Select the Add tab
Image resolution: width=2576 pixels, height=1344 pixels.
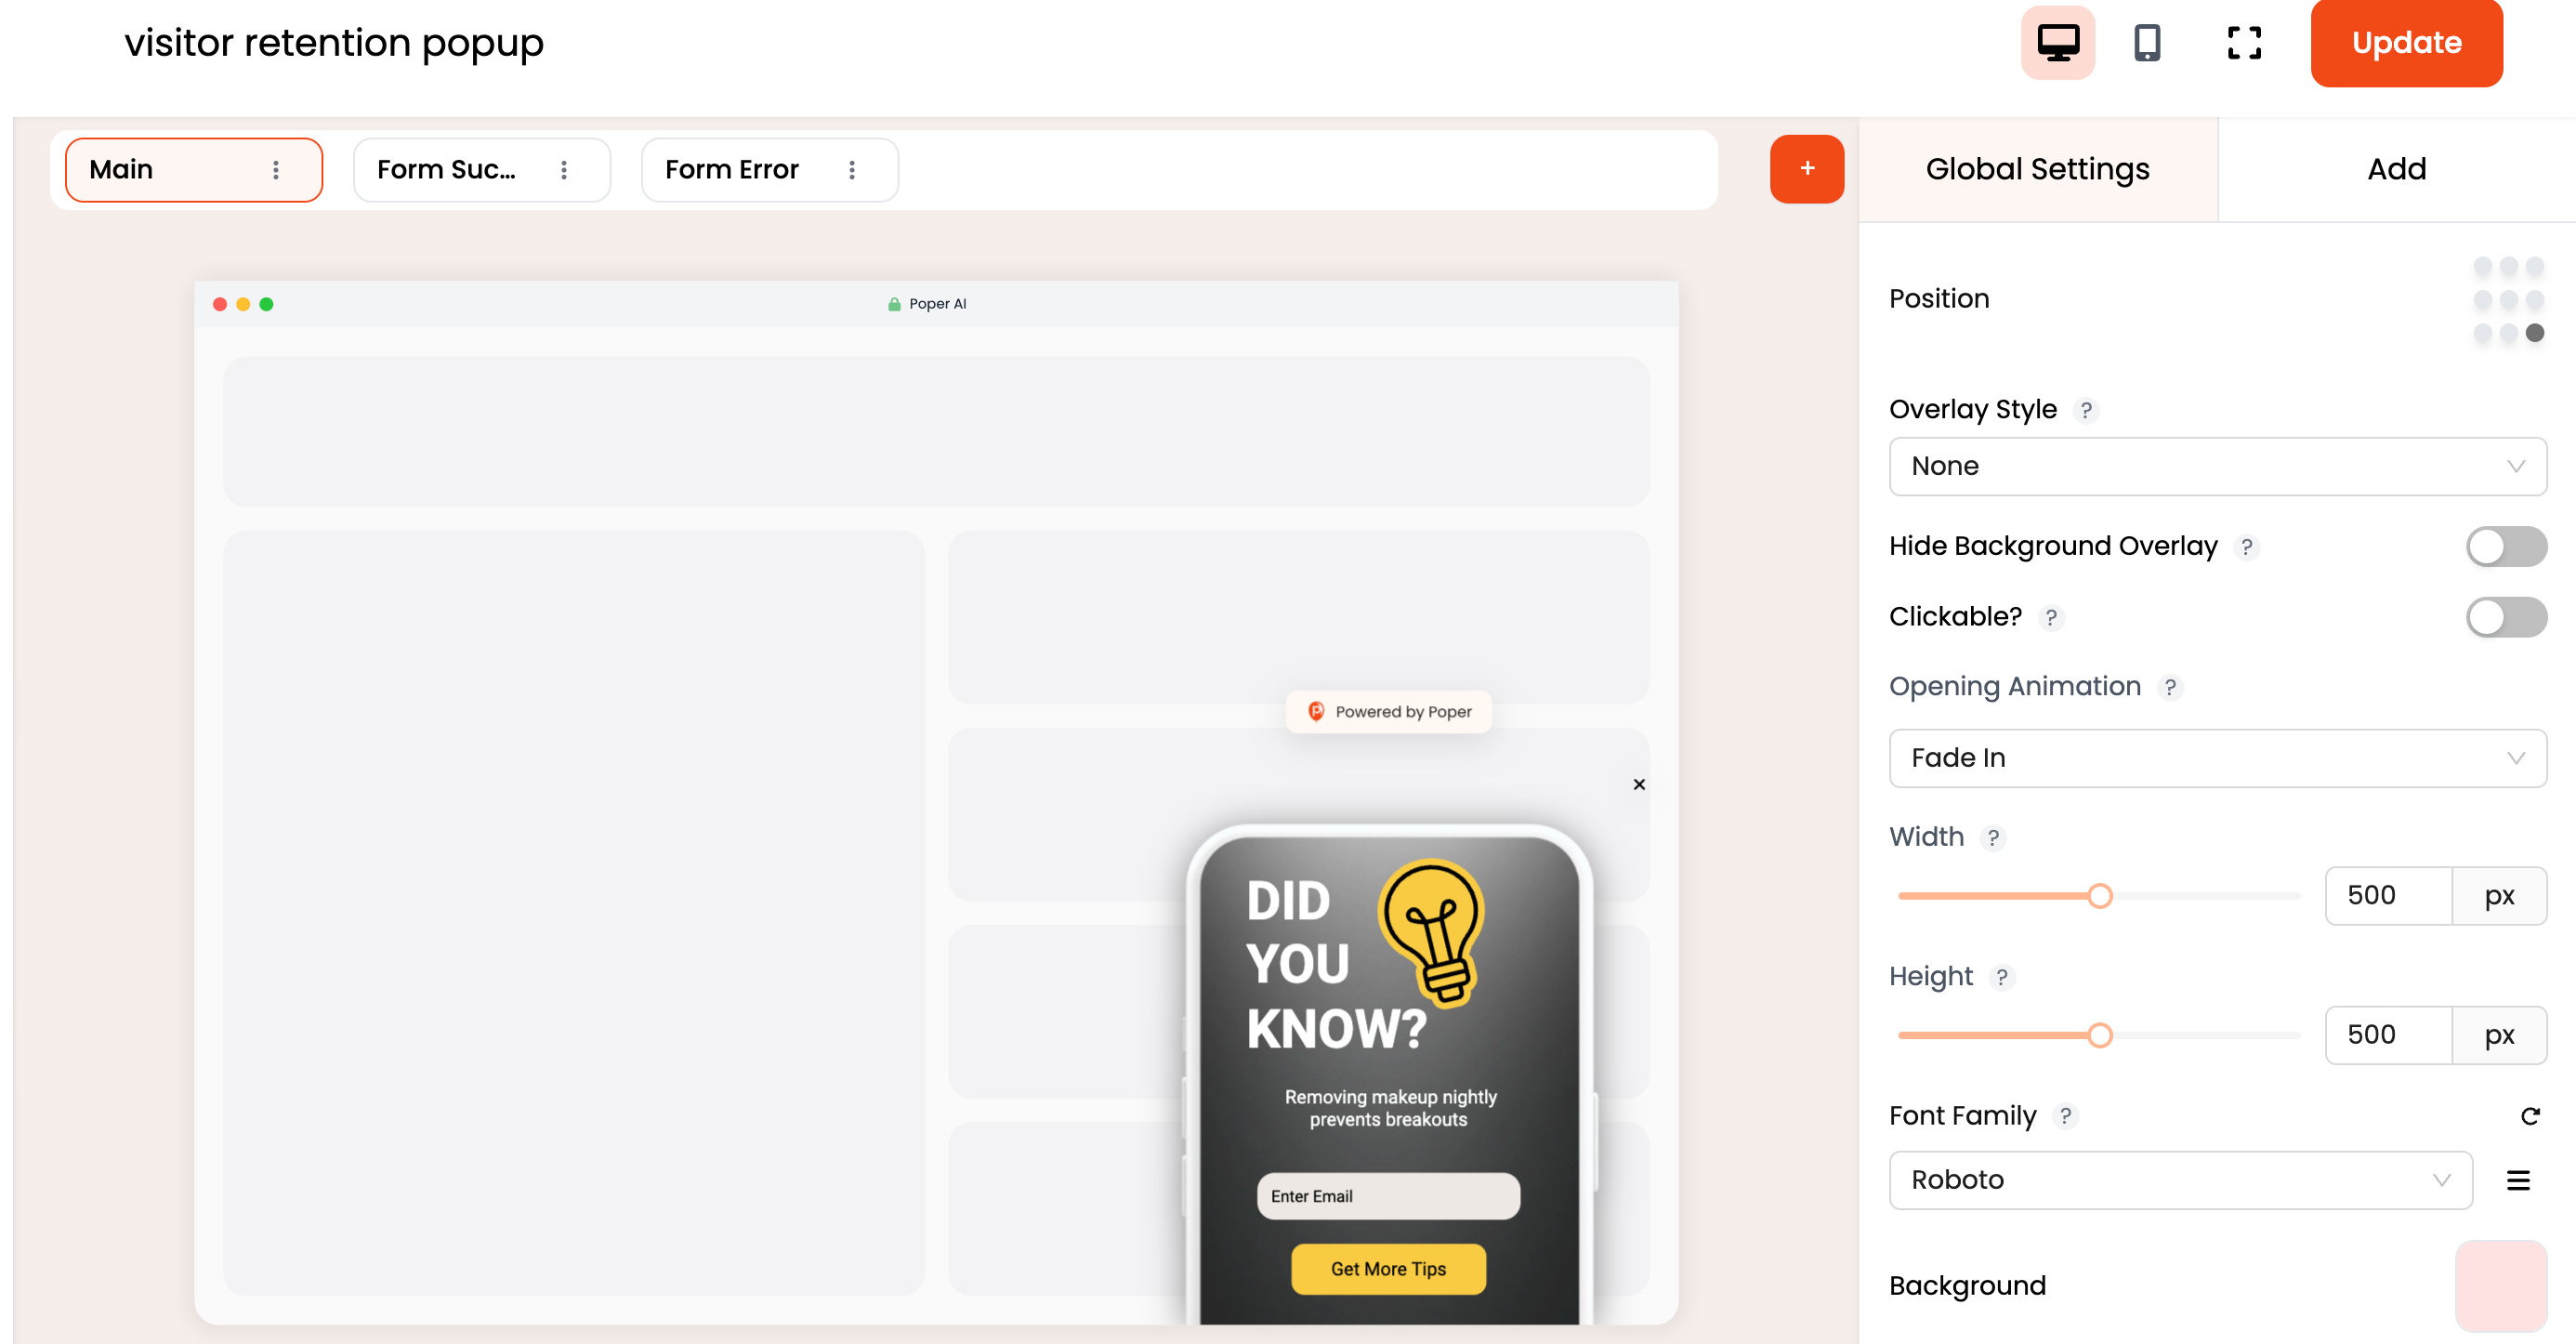[2396, 167]
